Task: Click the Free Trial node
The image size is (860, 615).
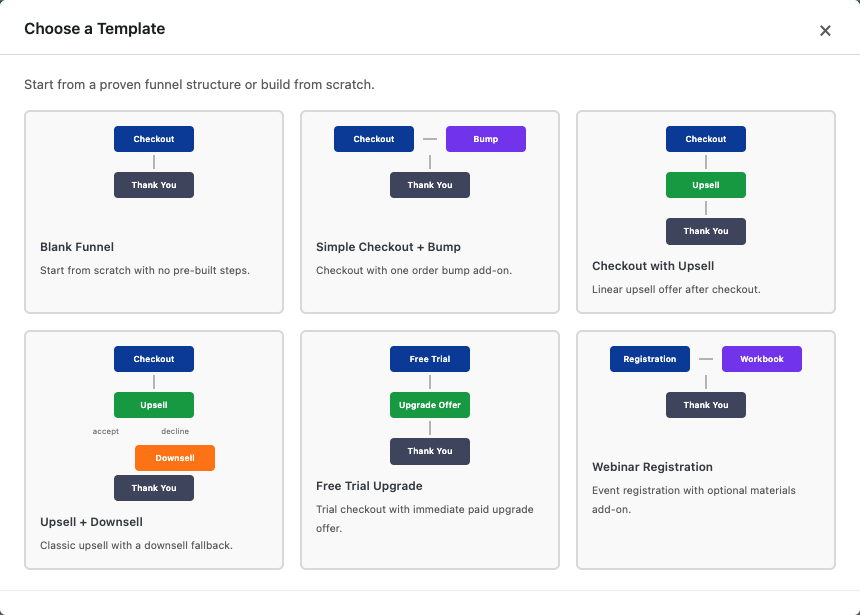Action: 429,359
